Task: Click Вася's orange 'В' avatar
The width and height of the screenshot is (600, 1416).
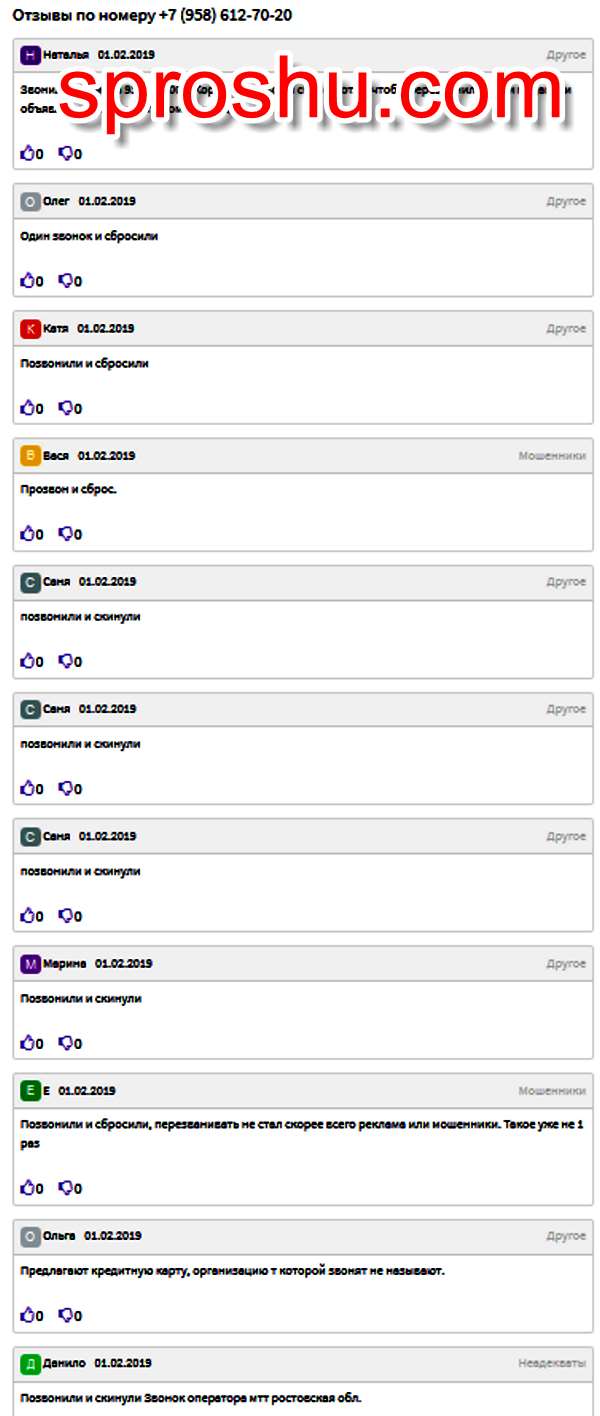Action: click(30, 456)
